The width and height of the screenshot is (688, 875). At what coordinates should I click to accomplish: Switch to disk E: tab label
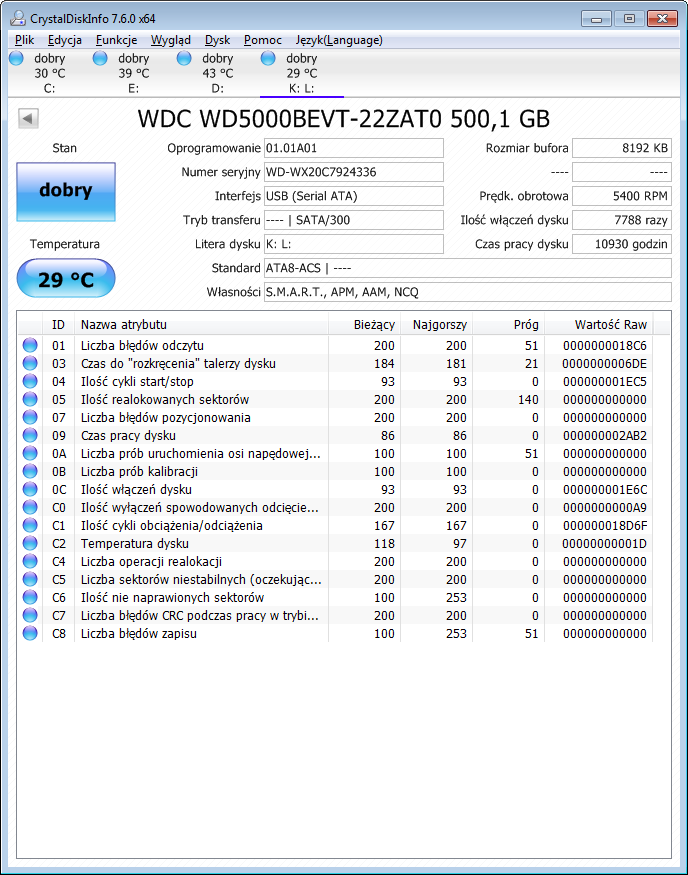pos(133,88)
